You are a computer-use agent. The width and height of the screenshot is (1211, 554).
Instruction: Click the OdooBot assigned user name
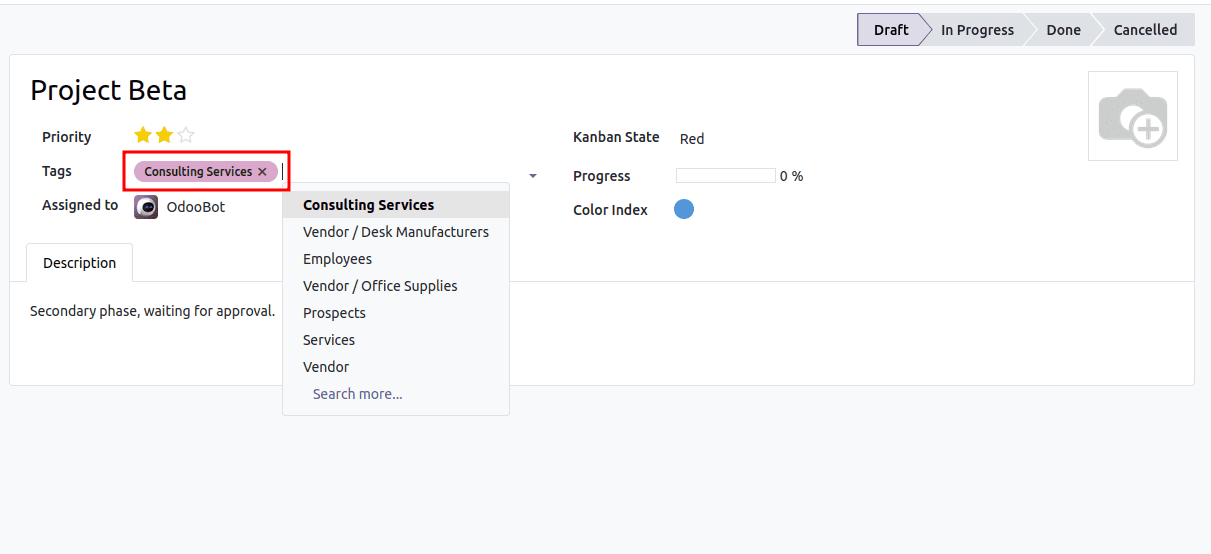[196, 207]
